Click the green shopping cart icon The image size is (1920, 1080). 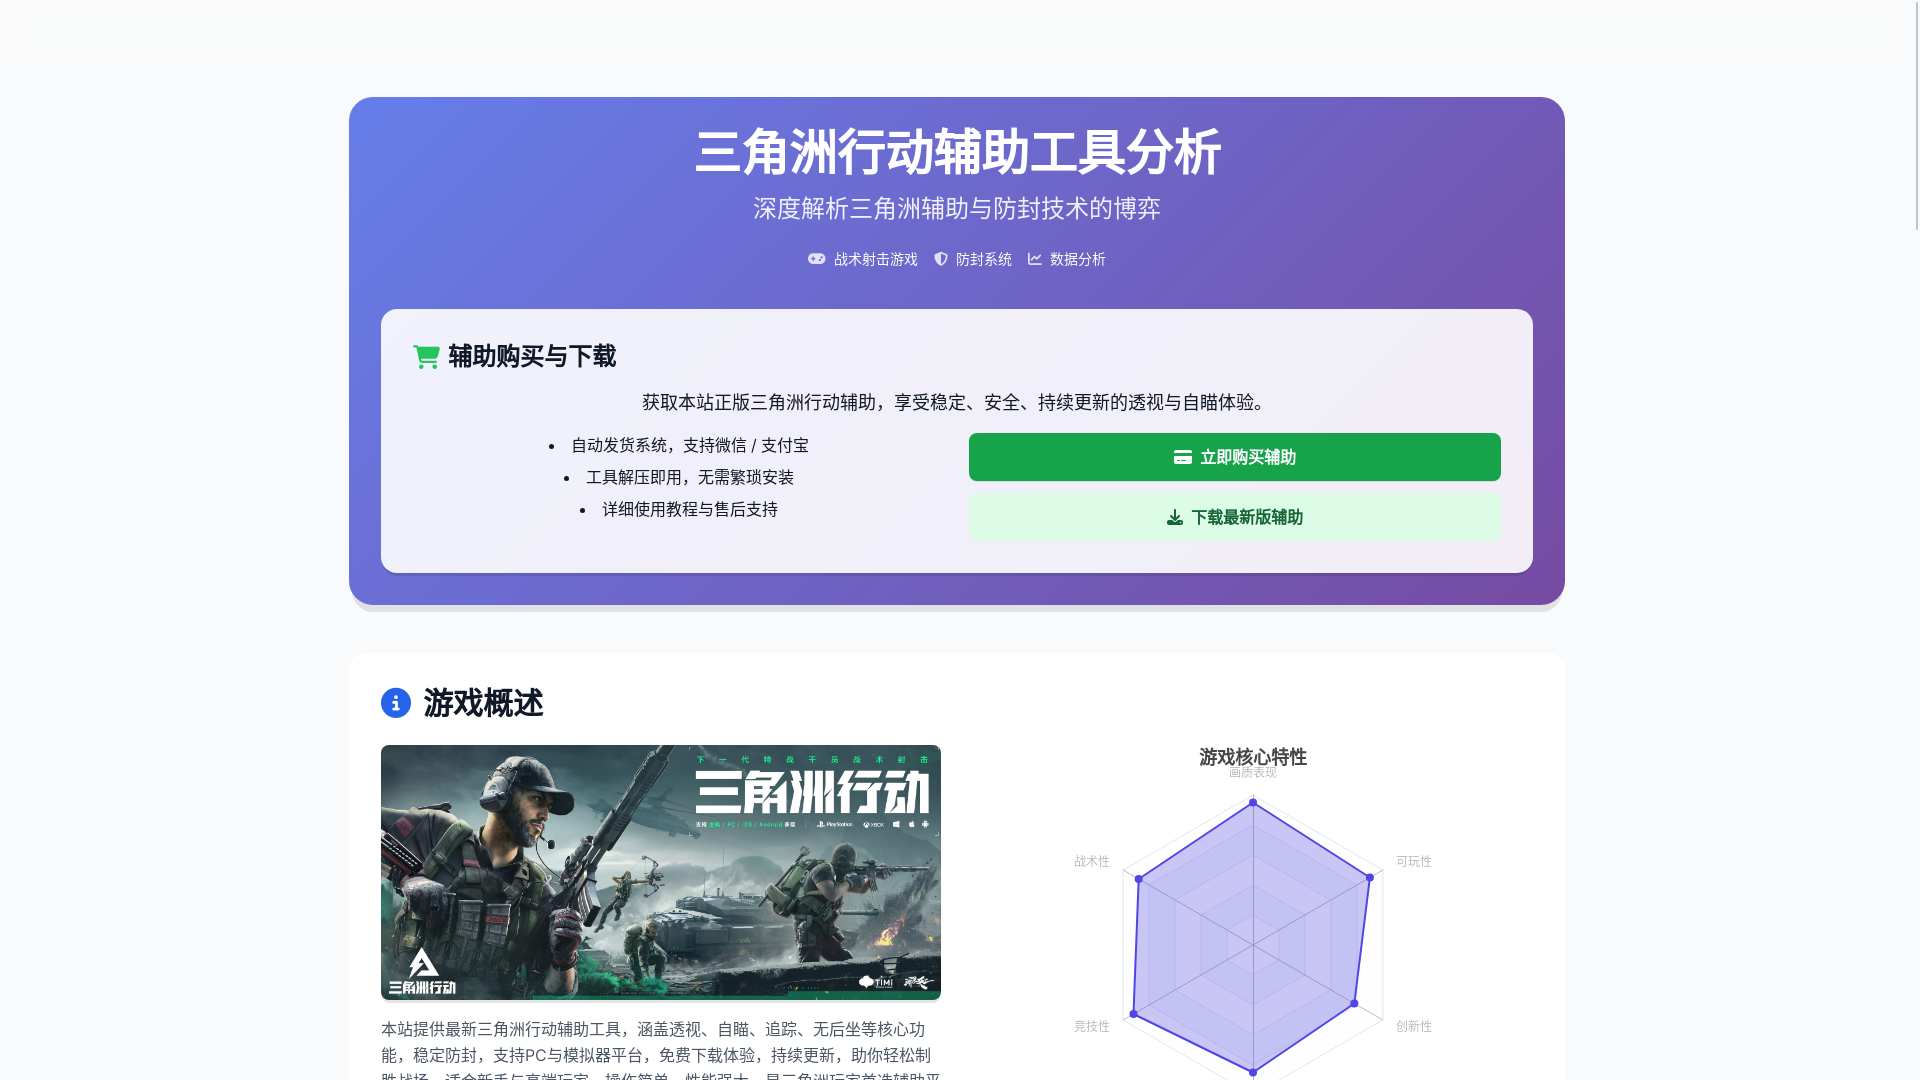click(426, 356)
